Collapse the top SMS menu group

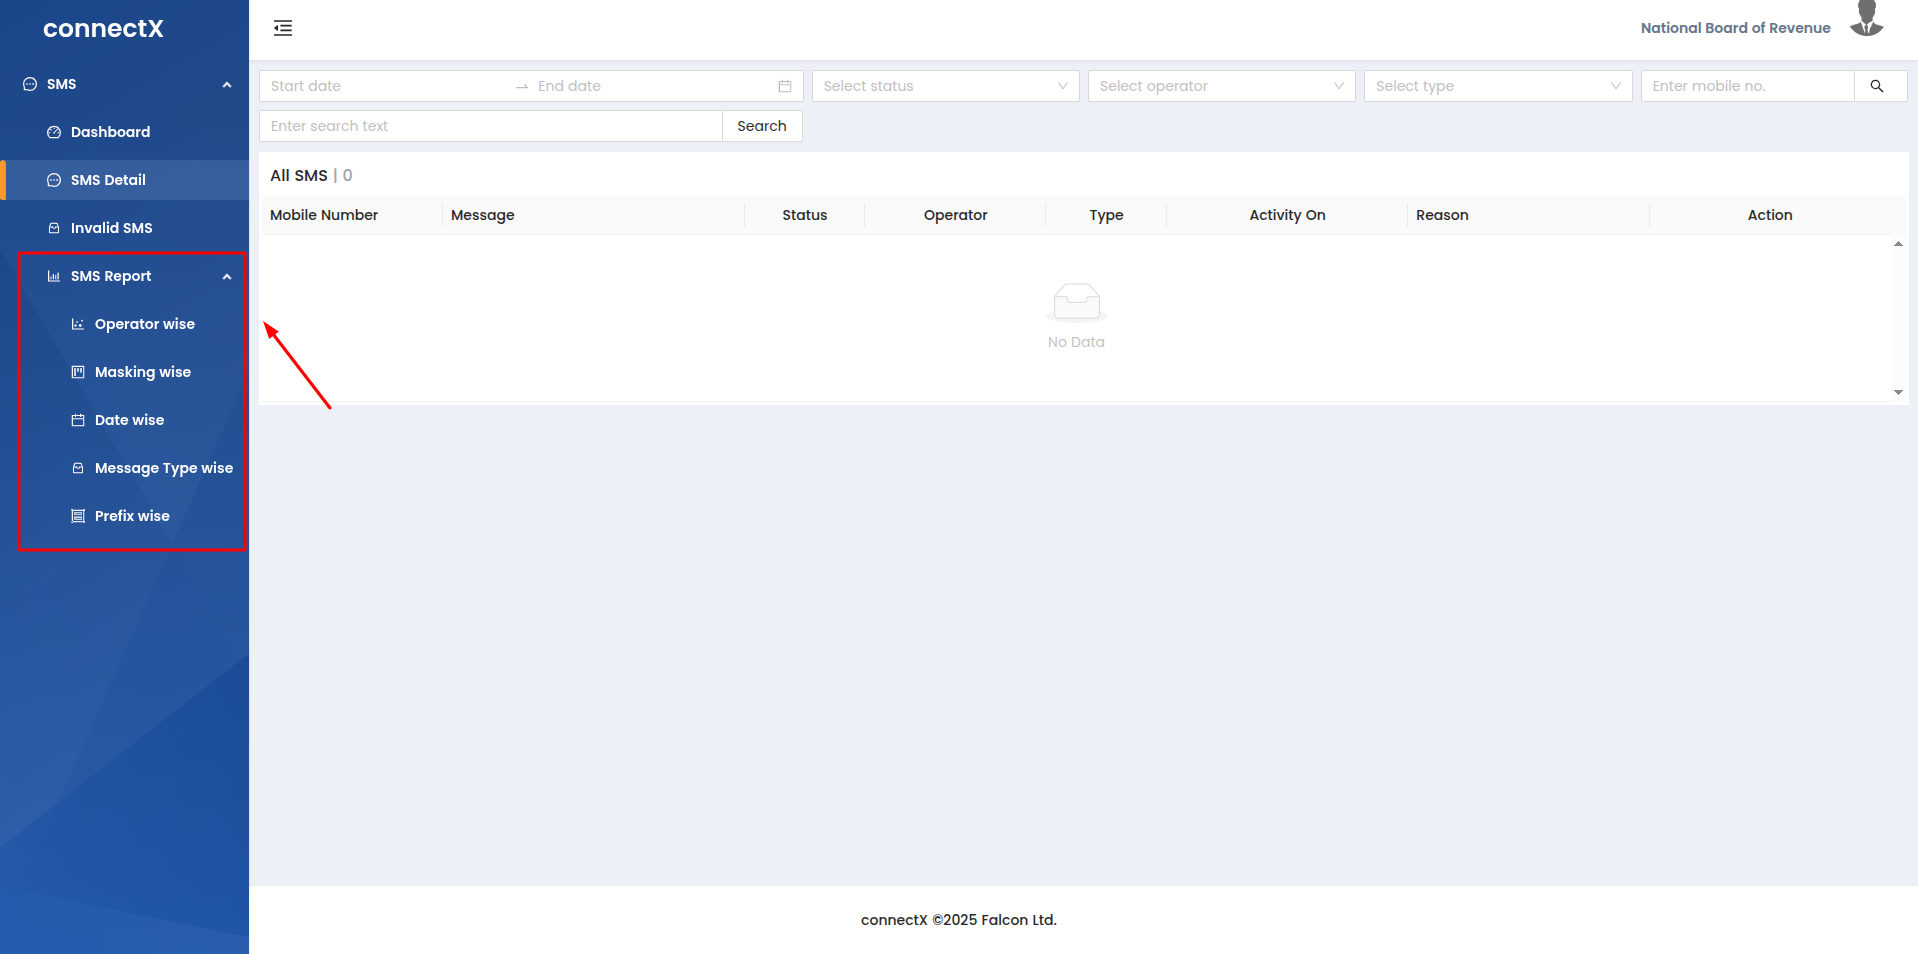click(x=227, y=85)
